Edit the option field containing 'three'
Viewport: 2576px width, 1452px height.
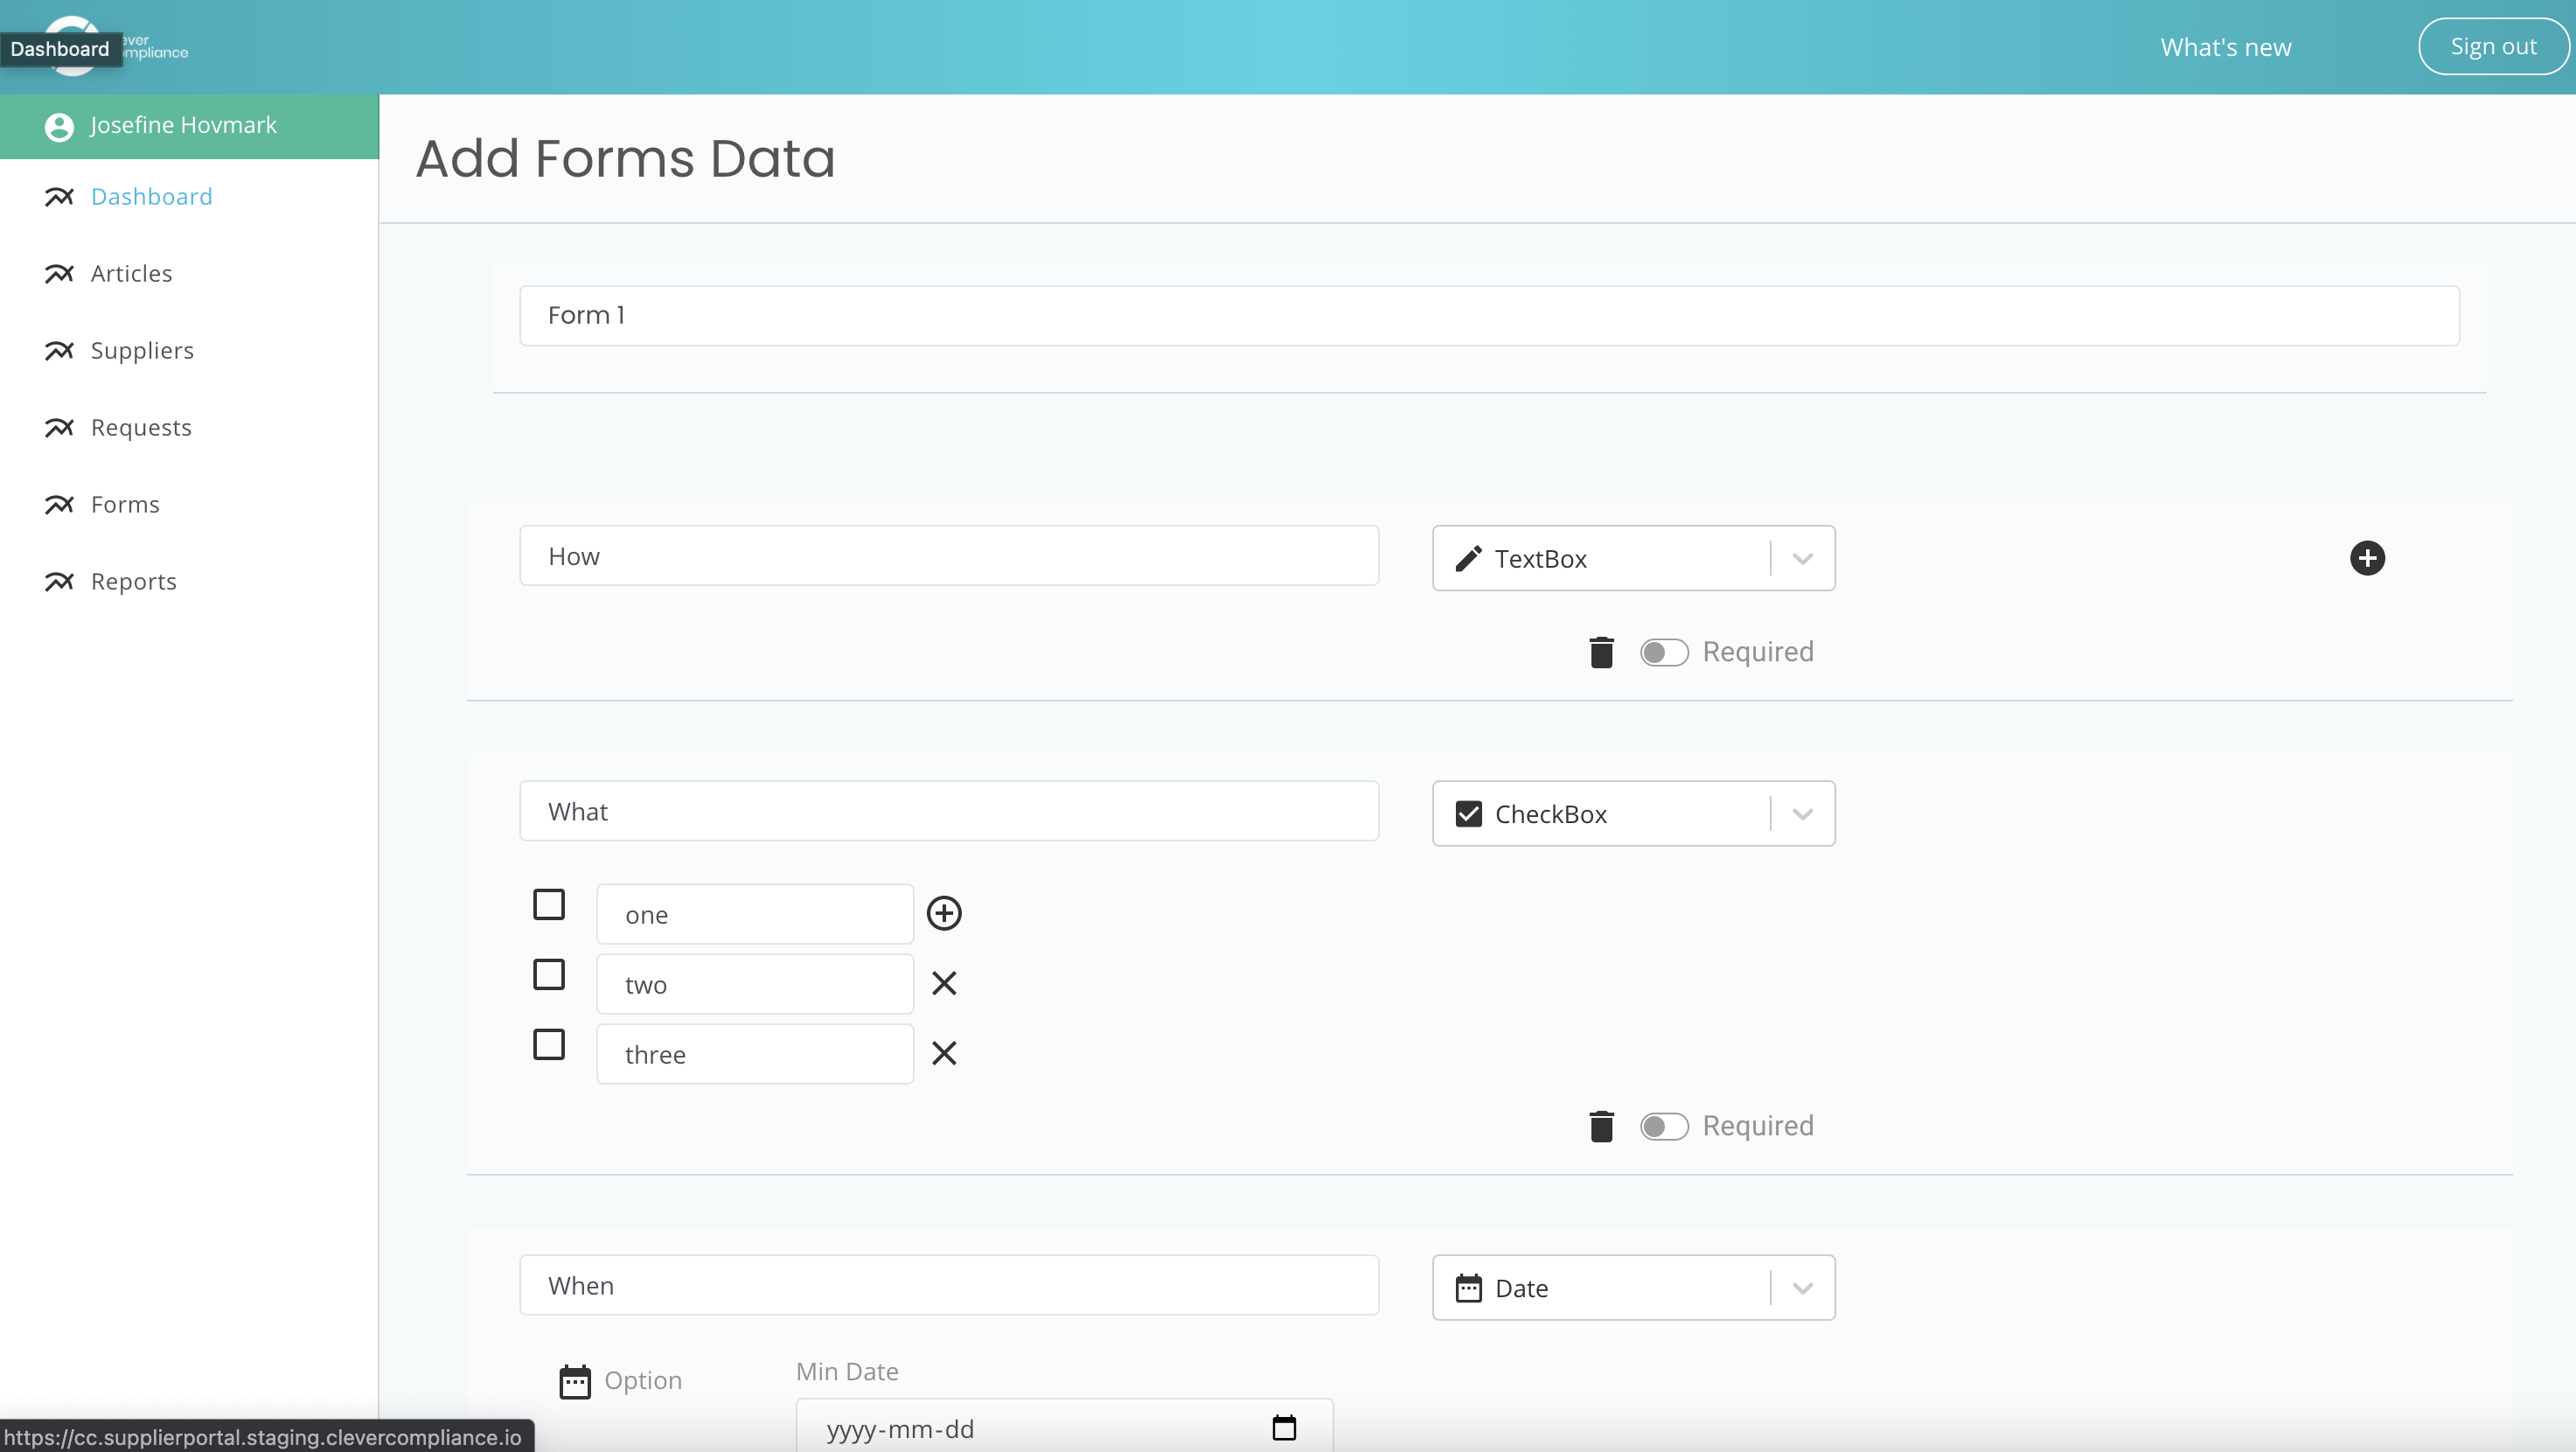point(755,1054)
